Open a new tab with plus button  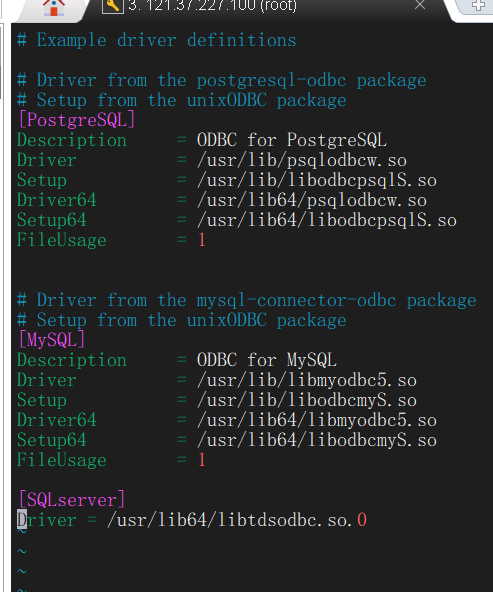tap(479, 5)
